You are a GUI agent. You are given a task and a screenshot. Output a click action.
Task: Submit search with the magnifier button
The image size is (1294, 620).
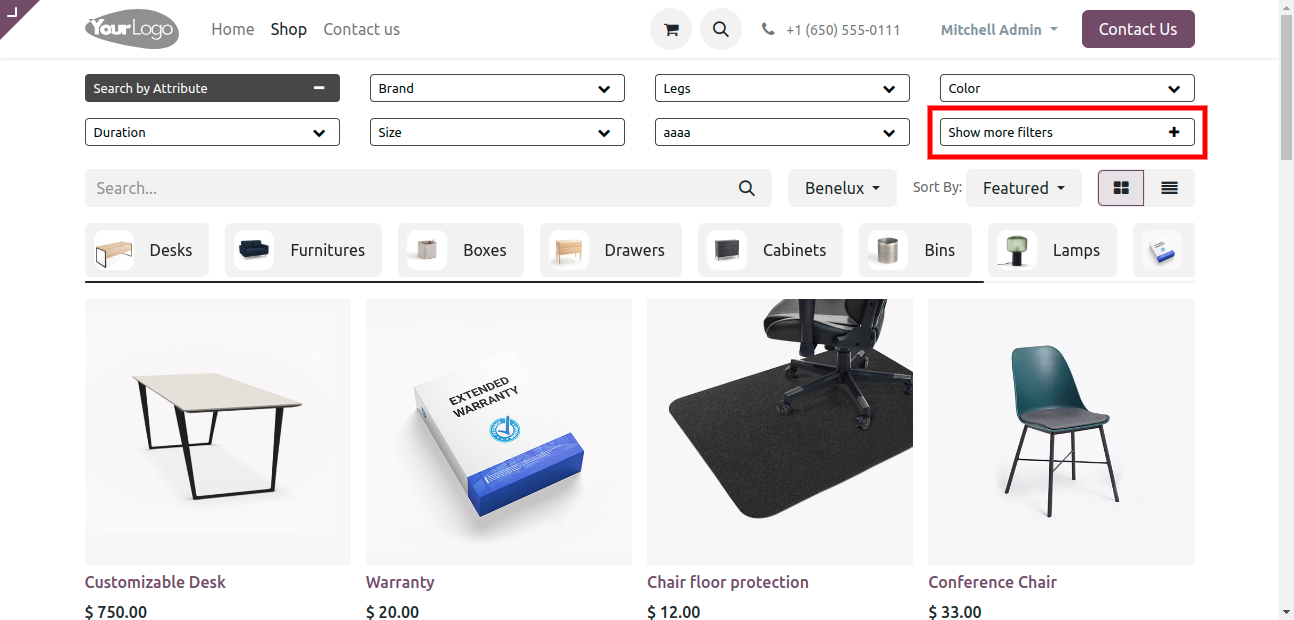747,188
